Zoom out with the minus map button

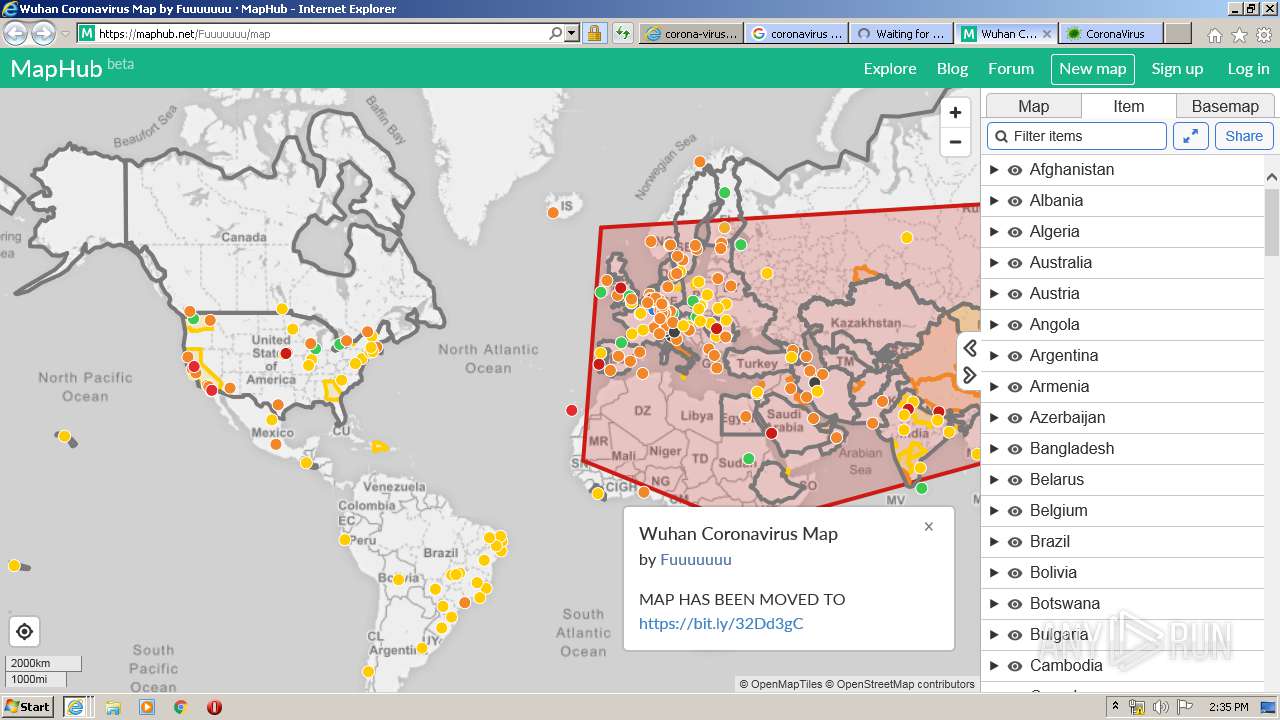coord(955,142)
